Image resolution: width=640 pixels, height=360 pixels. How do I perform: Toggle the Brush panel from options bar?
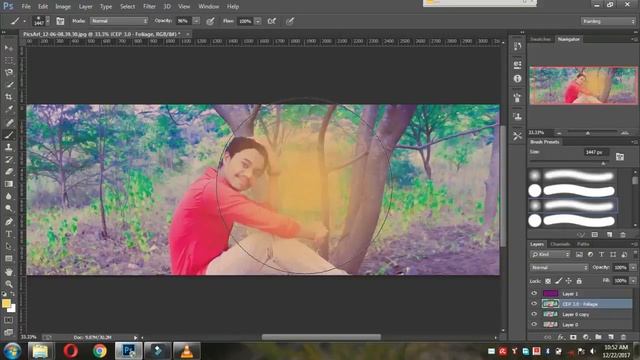60,21
